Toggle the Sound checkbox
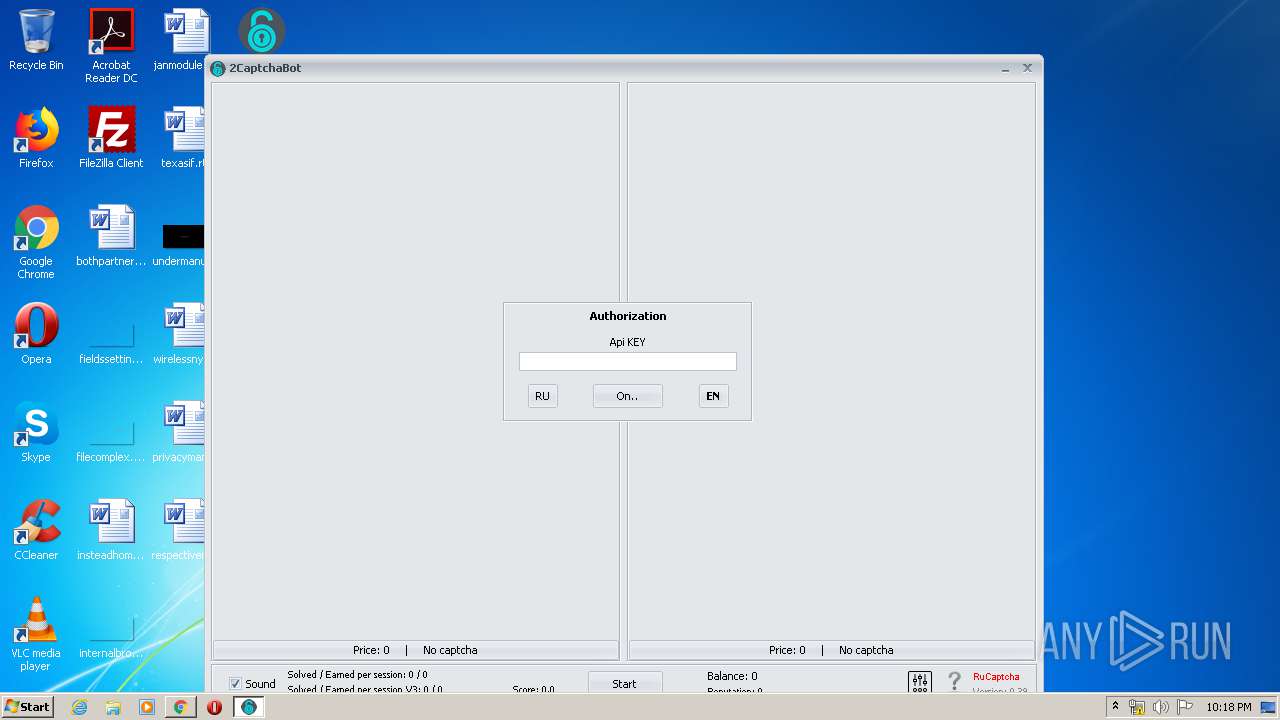The image size is (1280, 720). (236, 684)
